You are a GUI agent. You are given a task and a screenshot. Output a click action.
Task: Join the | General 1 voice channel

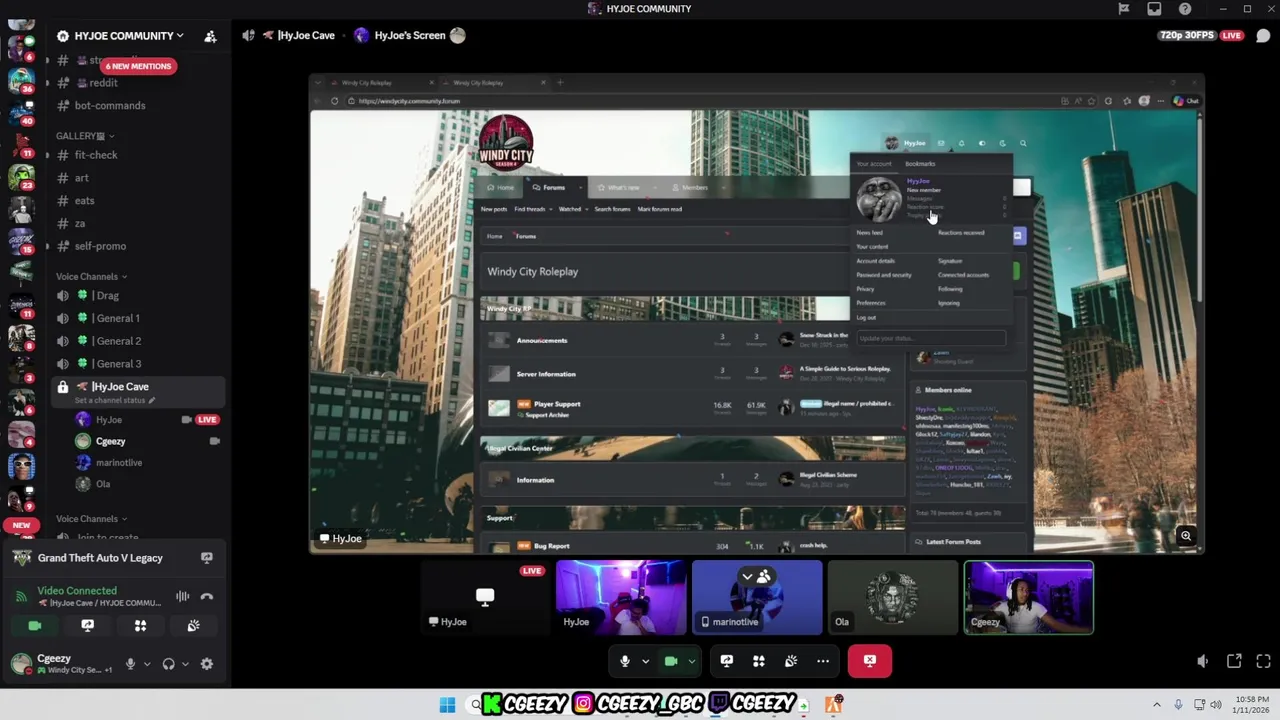coord(139,318)
